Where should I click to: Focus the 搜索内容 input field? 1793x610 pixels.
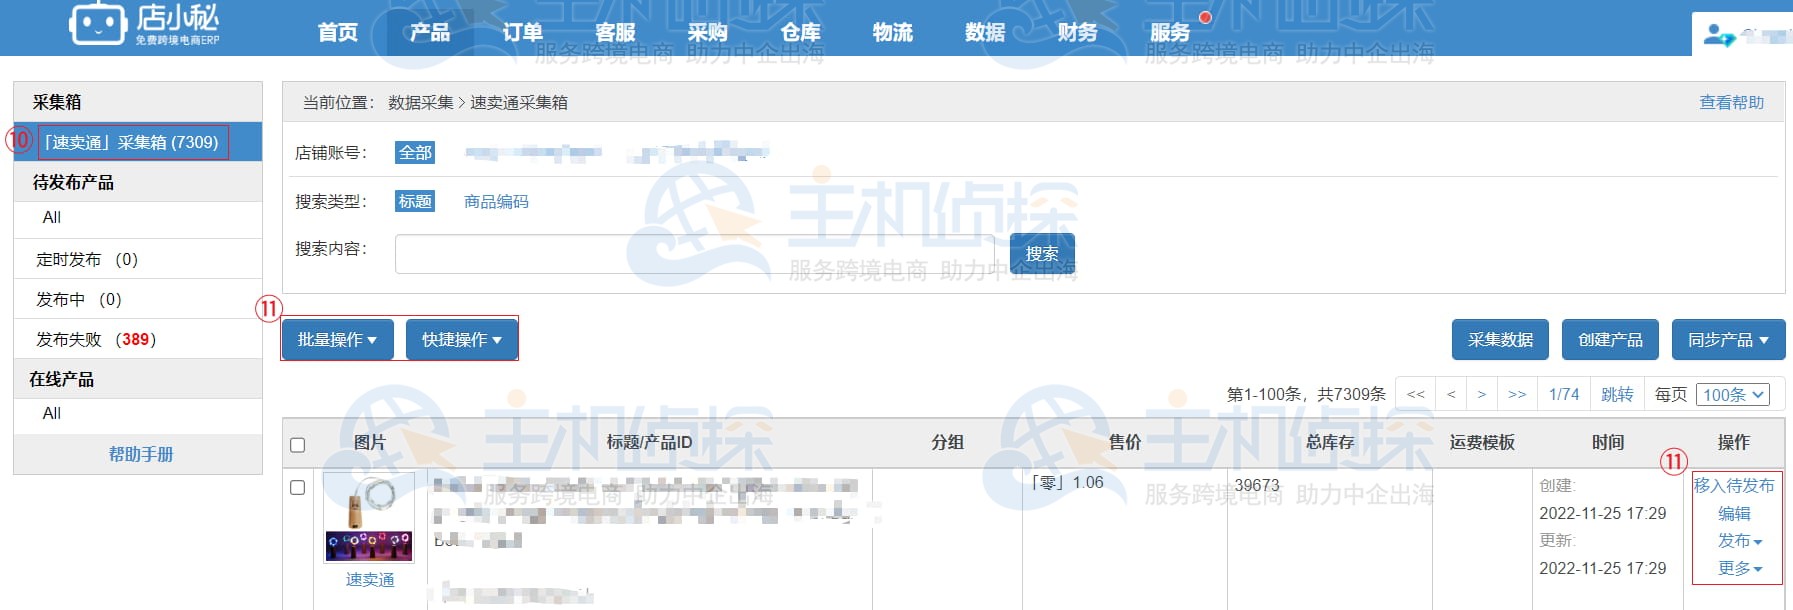(697, 254)
